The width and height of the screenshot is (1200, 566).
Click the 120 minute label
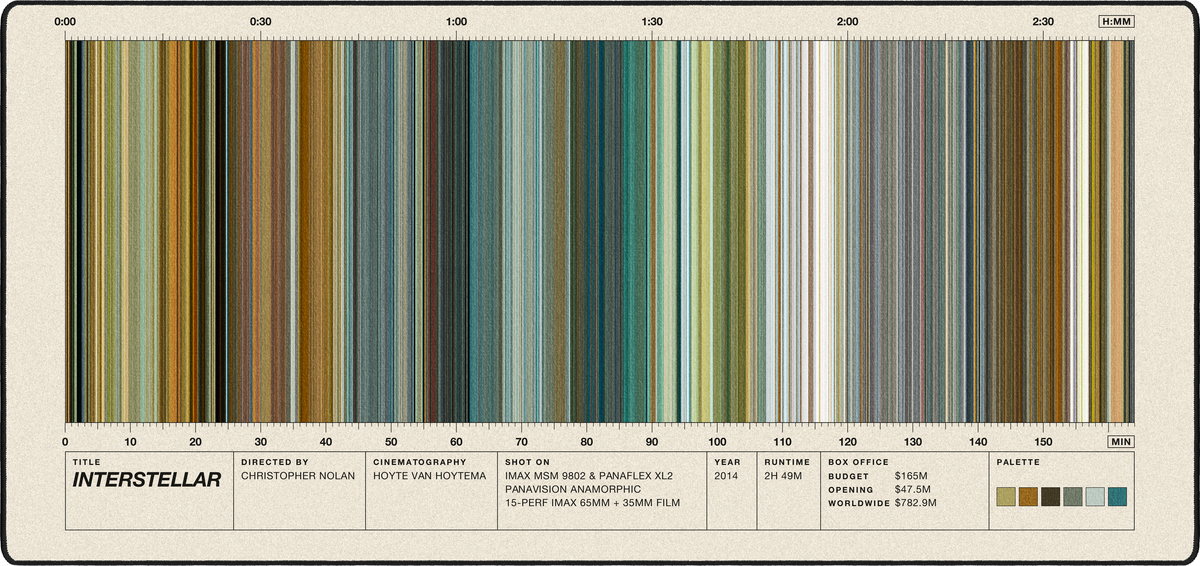click(848, 442)
